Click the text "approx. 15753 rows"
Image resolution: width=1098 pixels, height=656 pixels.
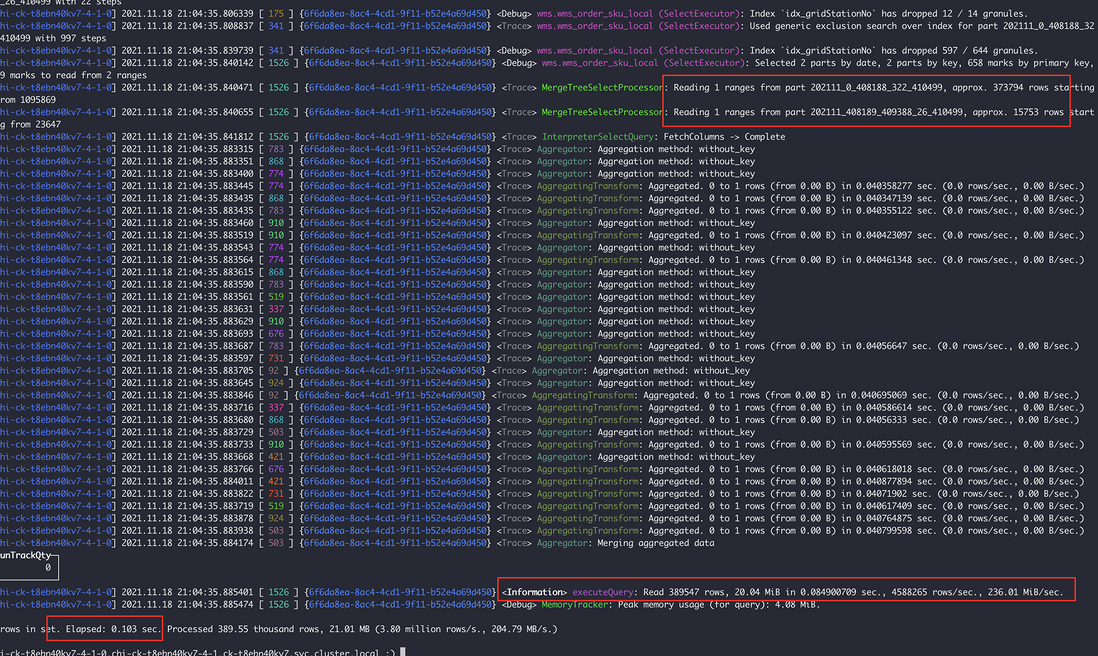[x=1018, y=112]
